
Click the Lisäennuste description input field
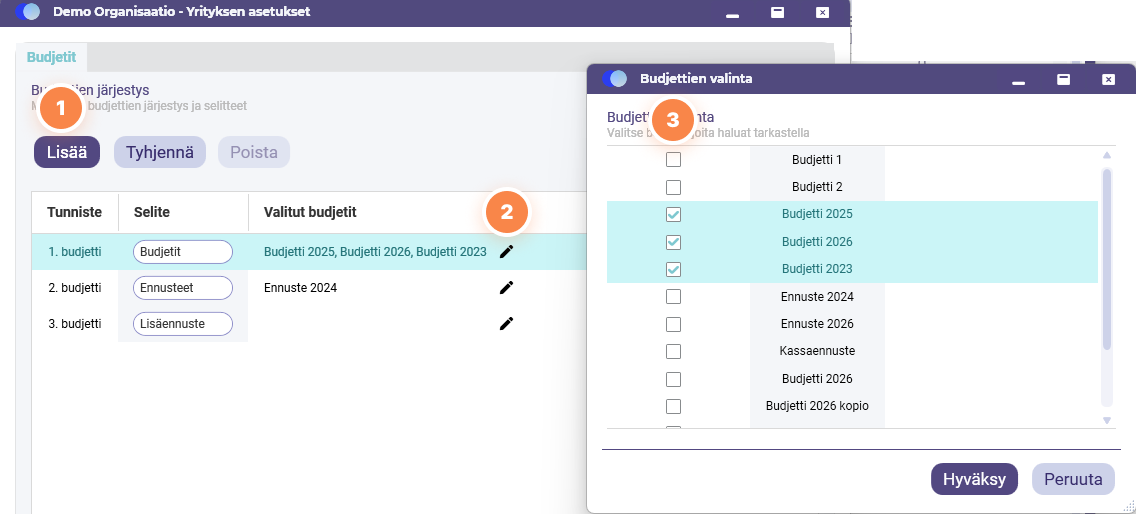click(x=183, y=324)
